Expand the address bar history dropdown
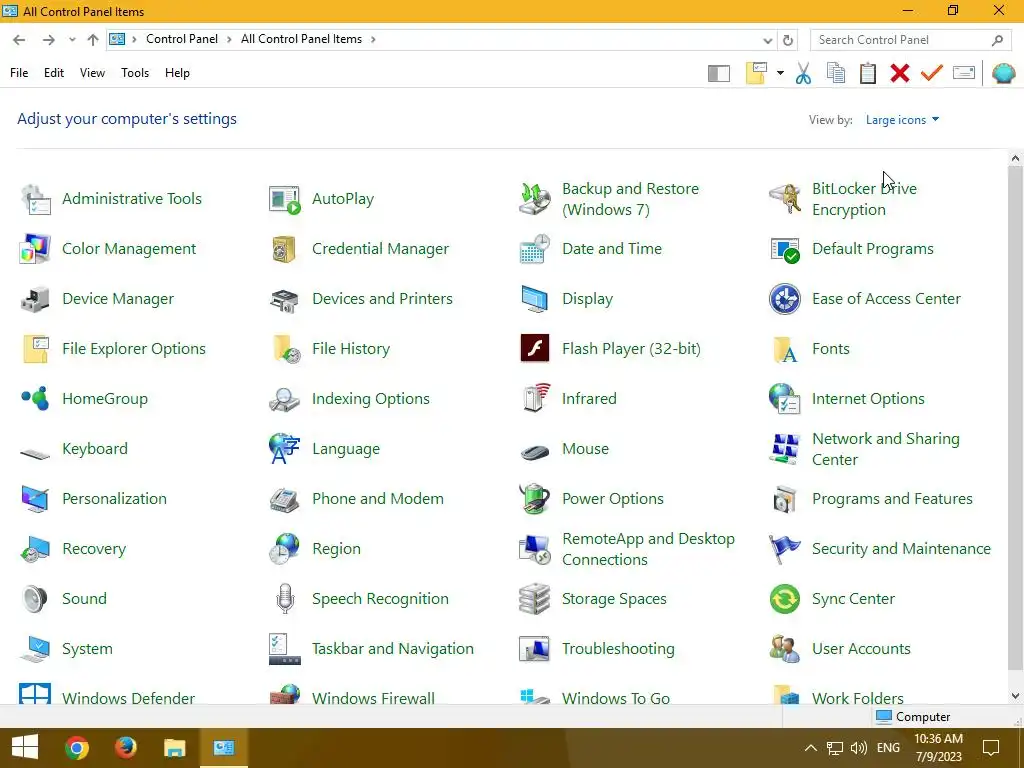 (x=768, y=40)
